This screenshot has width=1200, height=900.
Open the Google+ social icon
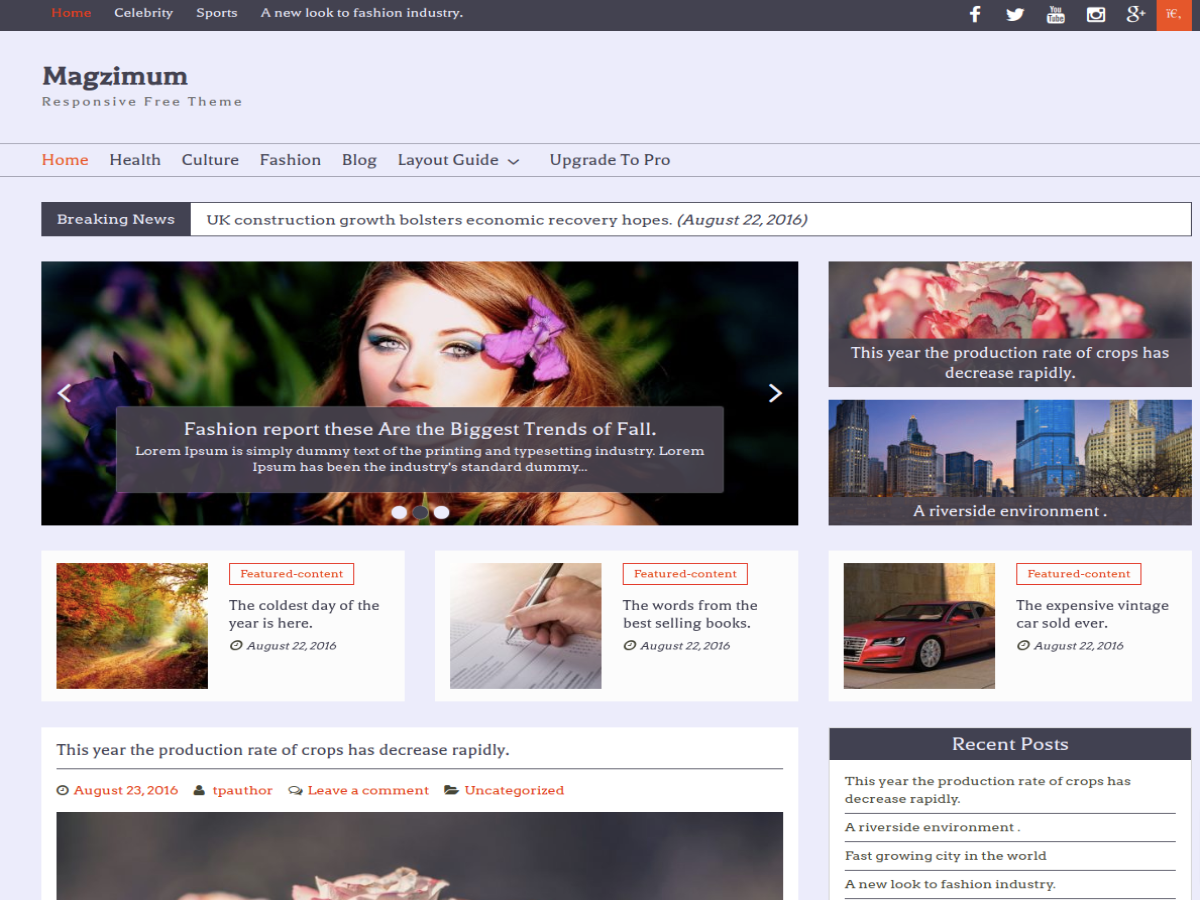click(x=1135, y=14)
